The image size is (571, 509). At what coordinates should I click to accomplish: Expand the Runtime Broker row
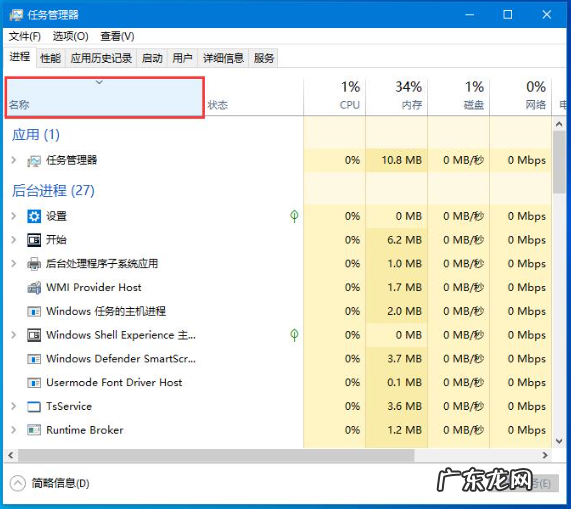(x=13, y=430)
